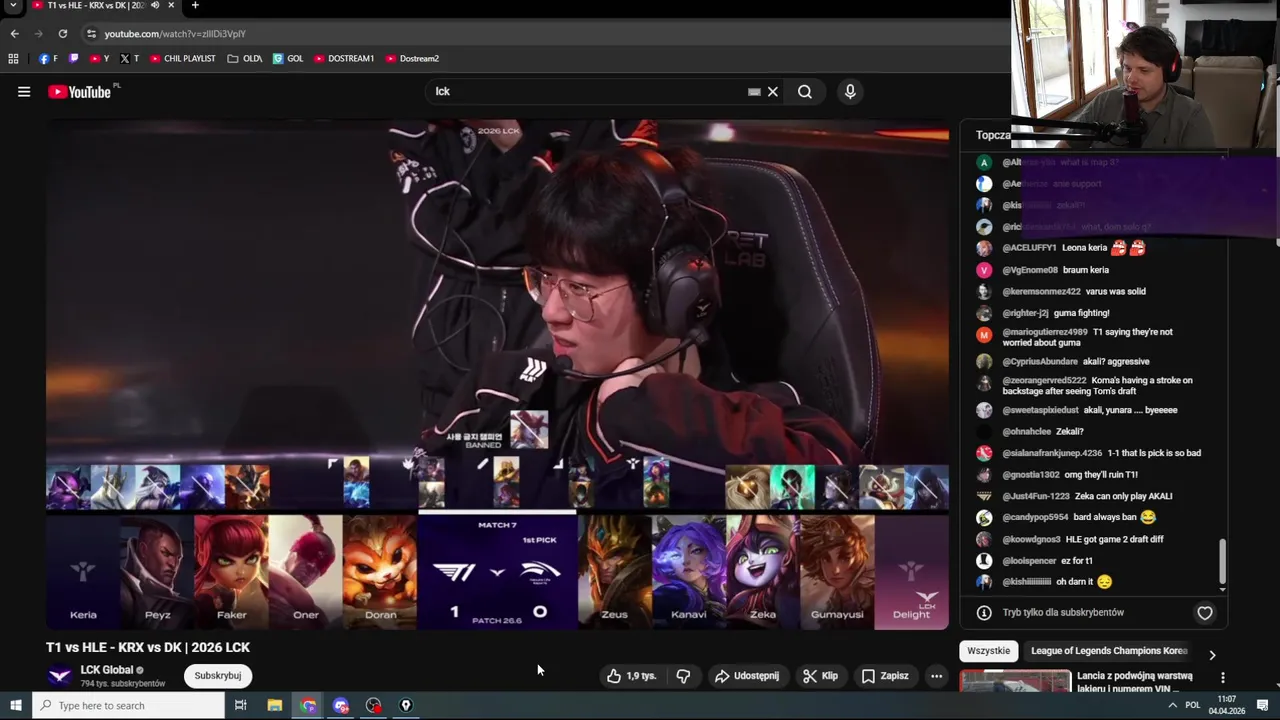Click the live chat scrollbar
The image size is (1280, 720).
(1222, 562)
